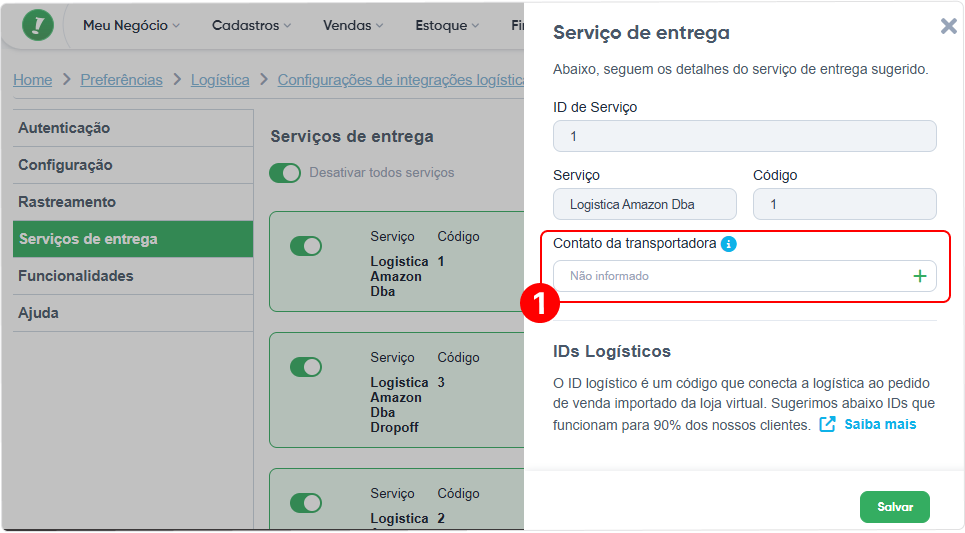This screenshot has width=965, height=533.
Task: Click the external link icon before Saiba mais
Action: [827, 424]
